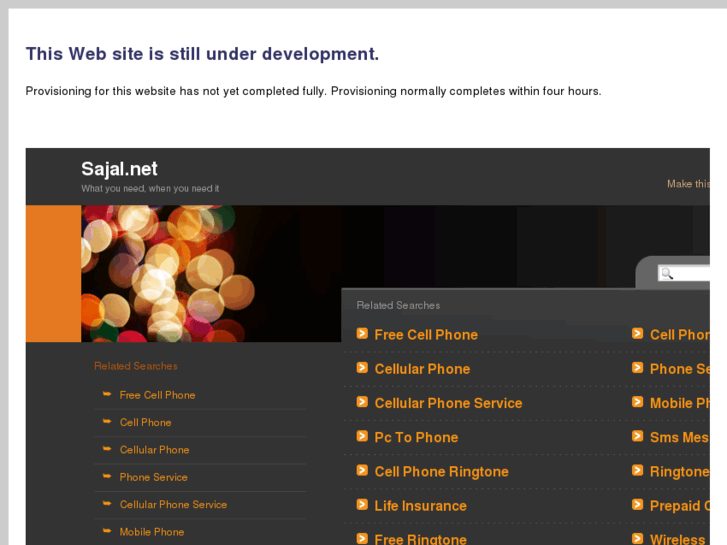
Task: Click arrow icon next to Cellular Phone Service in main list
Action: (362, 402)
